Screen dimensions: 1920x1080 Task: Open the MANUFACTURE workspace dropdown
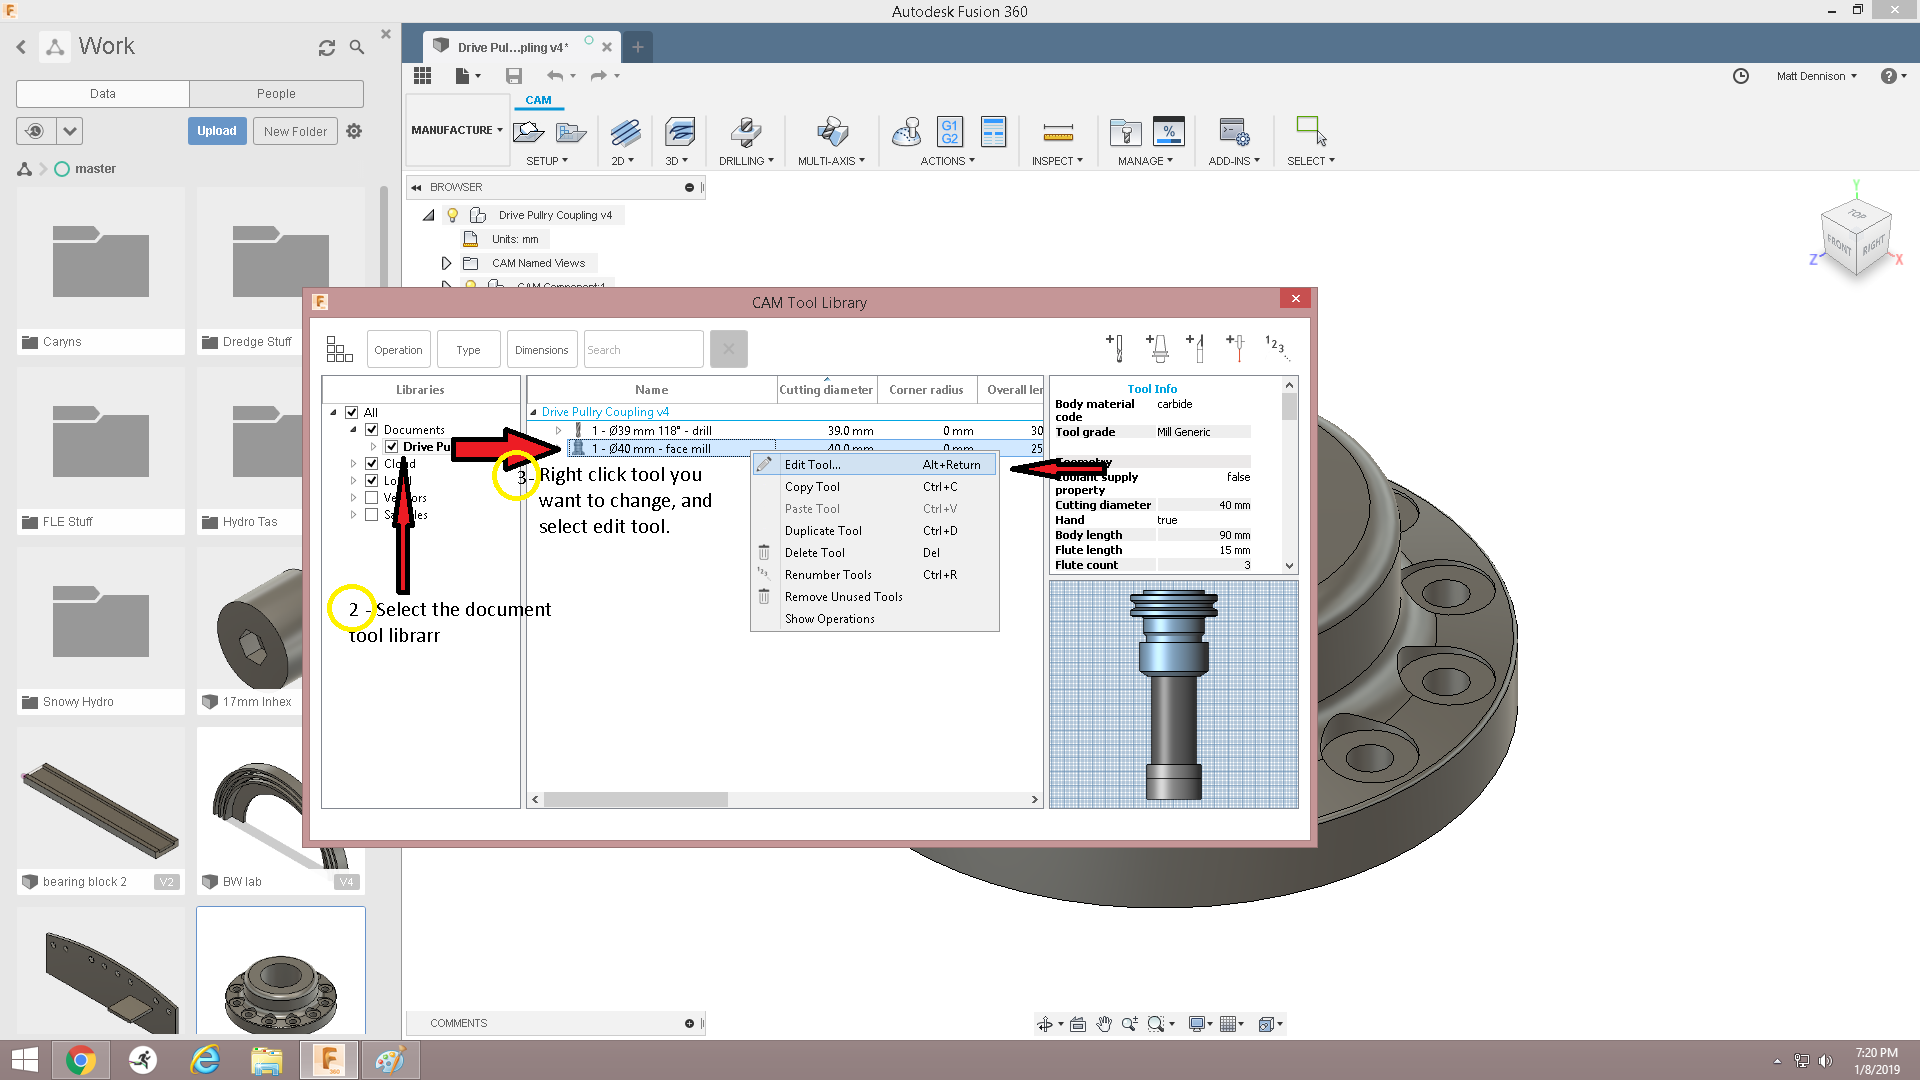pos(457,130)
